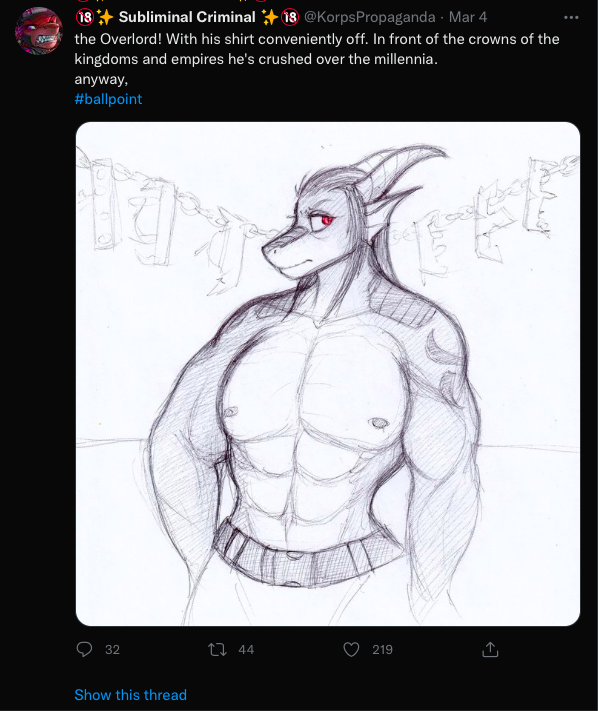Retweet using the retweet arrows icon

(x=217, y=650)
